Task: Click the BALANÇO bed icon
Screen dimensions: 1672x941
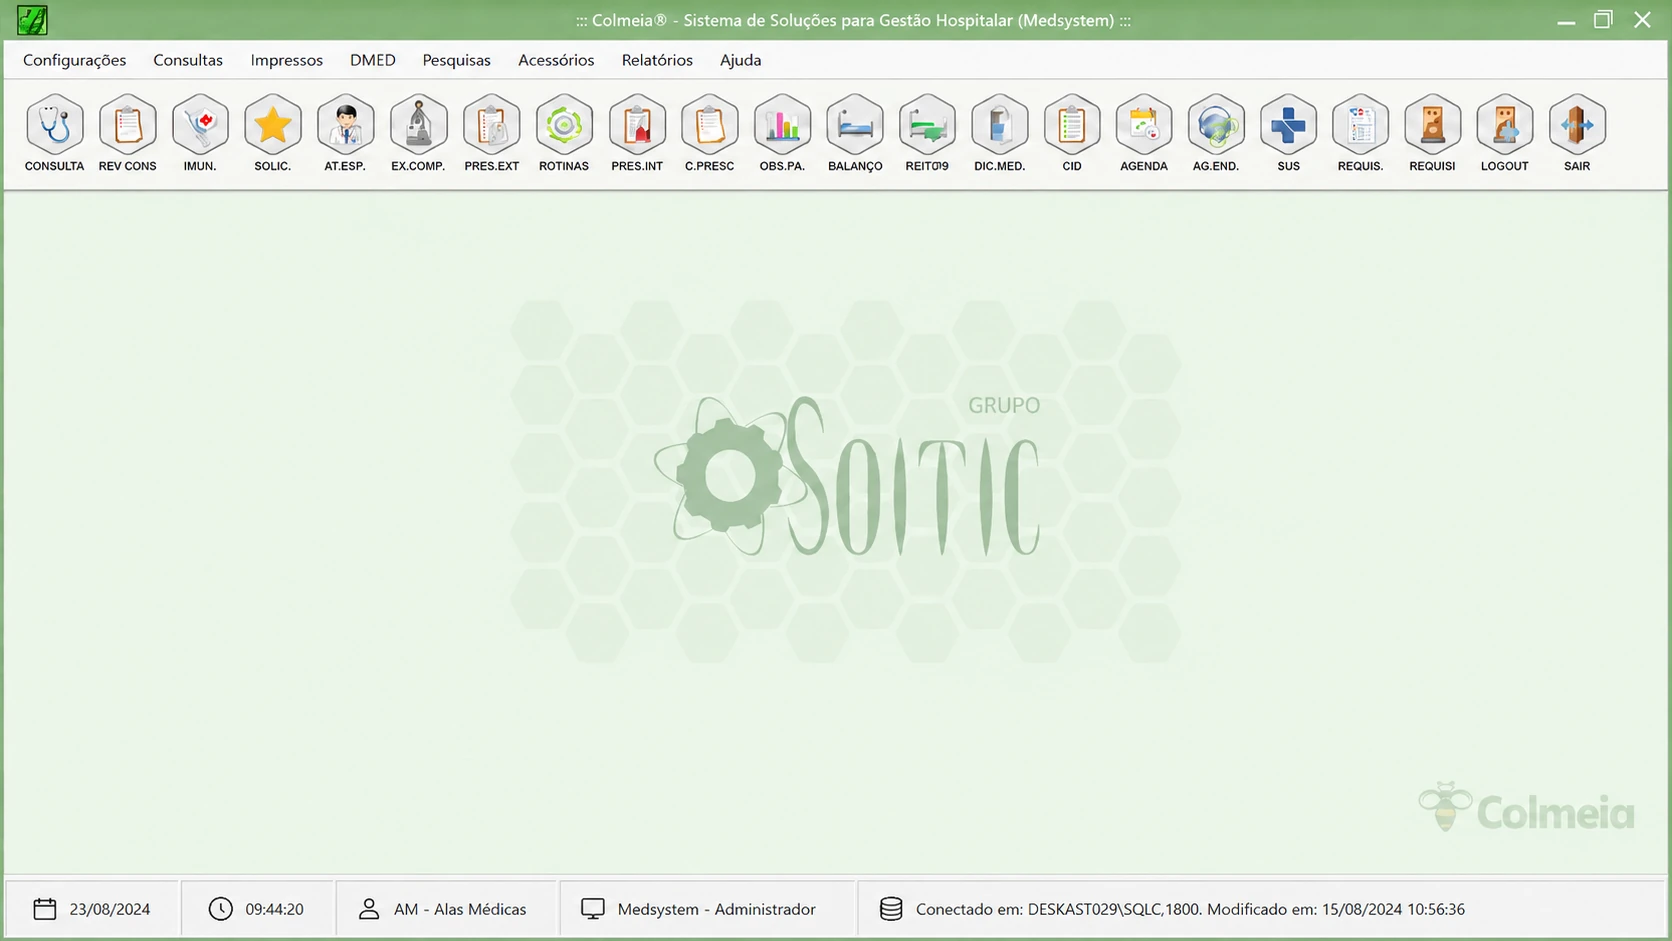Action: coord(855,125)
